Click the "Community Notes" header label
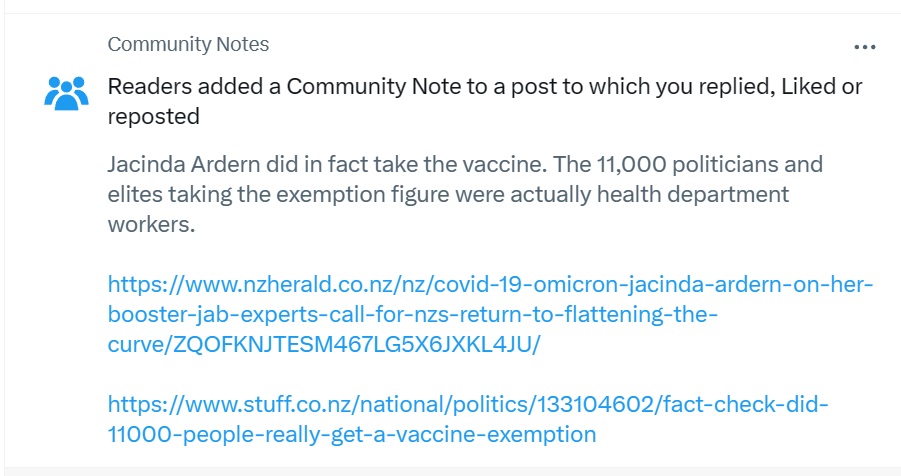 [188, 44]
